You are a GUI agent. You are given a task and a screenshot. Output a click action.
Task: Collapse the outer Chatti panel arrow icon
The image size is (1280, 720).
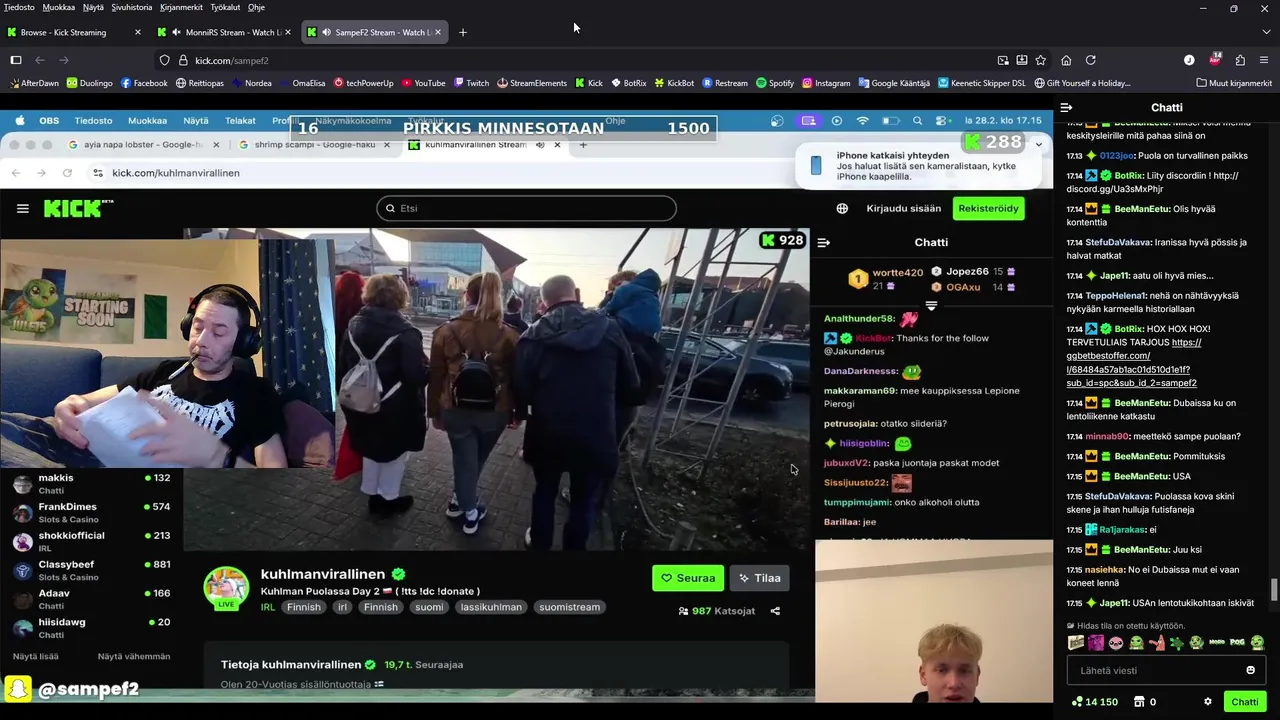(1066, 107)
